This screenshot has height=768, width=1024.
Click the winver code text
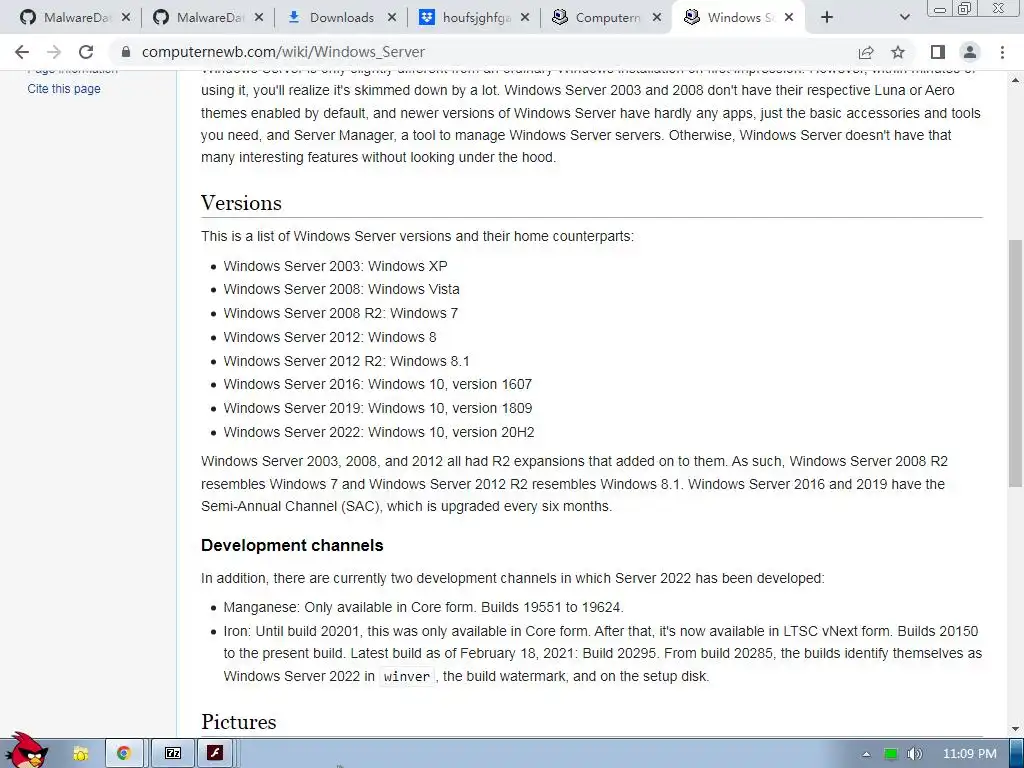point(407,677)
